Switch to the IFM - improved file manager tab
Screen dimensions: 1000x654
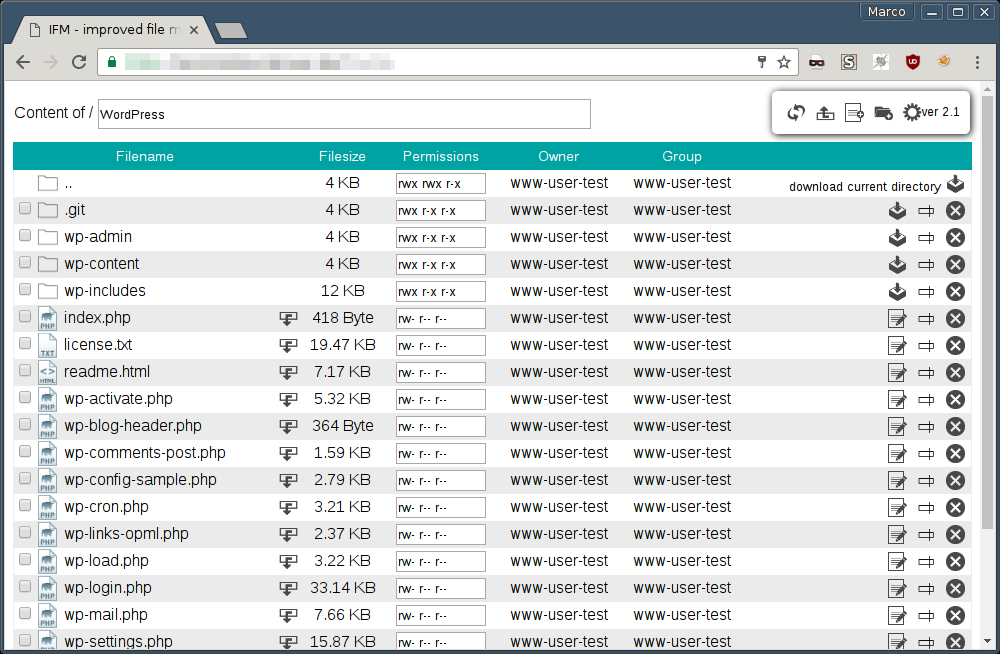[115, 30]
